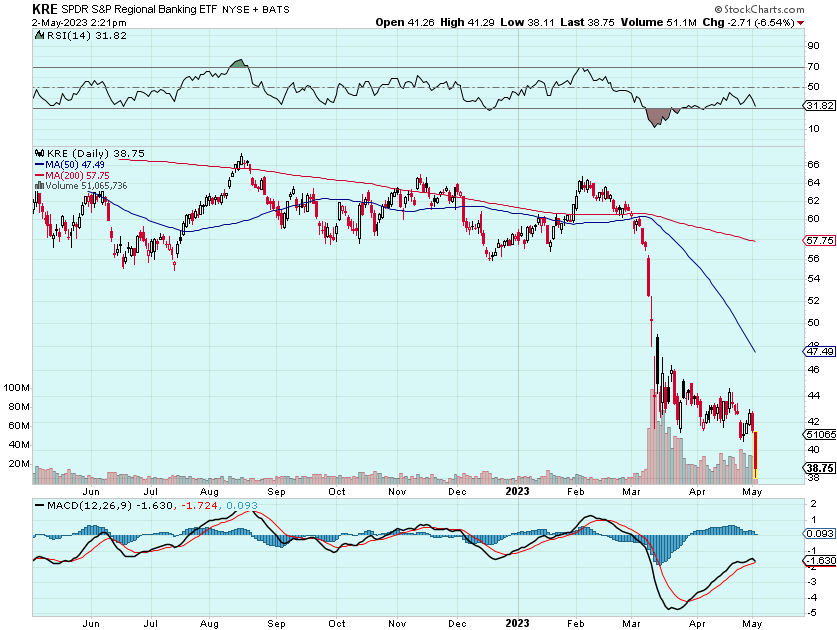
Task: Click the blue line swatch for MA(50)
Action: 40,165
